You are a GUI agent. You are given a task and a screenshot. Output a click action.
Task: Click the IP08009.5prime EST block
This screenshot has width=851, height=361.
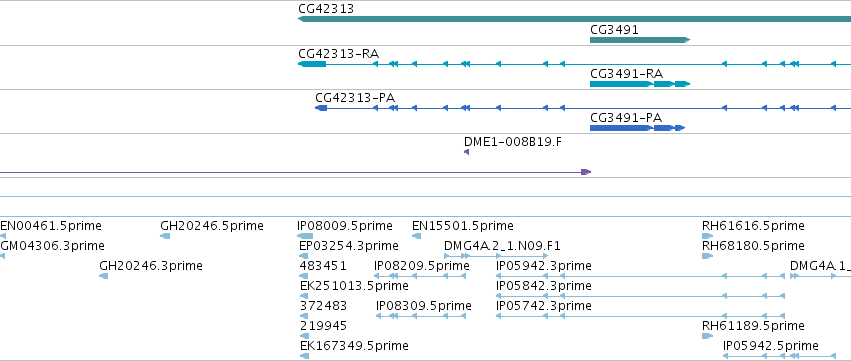(x=305, y=236)
